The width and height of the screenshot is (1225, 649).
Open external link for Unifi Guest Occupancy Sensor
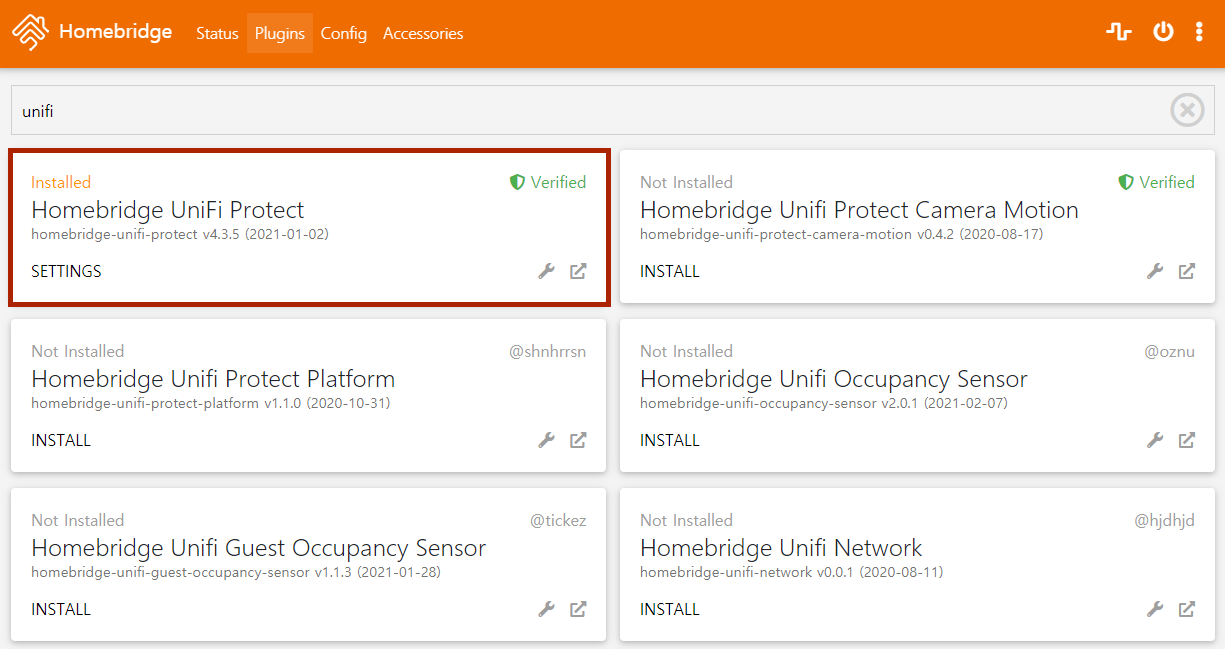coord(578,609)
